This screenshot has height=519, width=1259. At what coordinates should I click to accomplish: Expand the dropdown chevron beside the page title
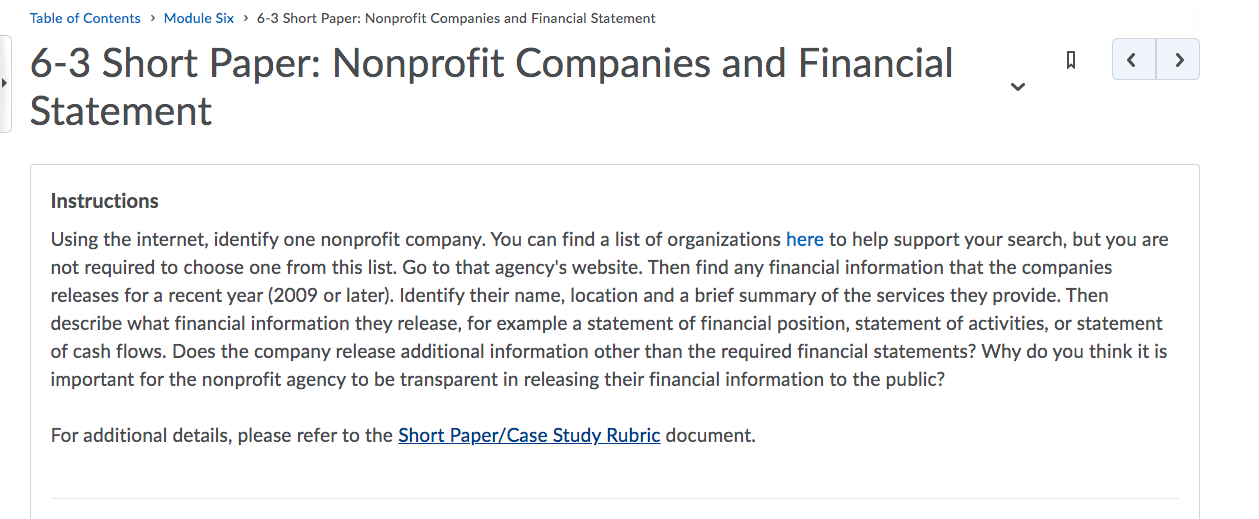coord(1018,88)
